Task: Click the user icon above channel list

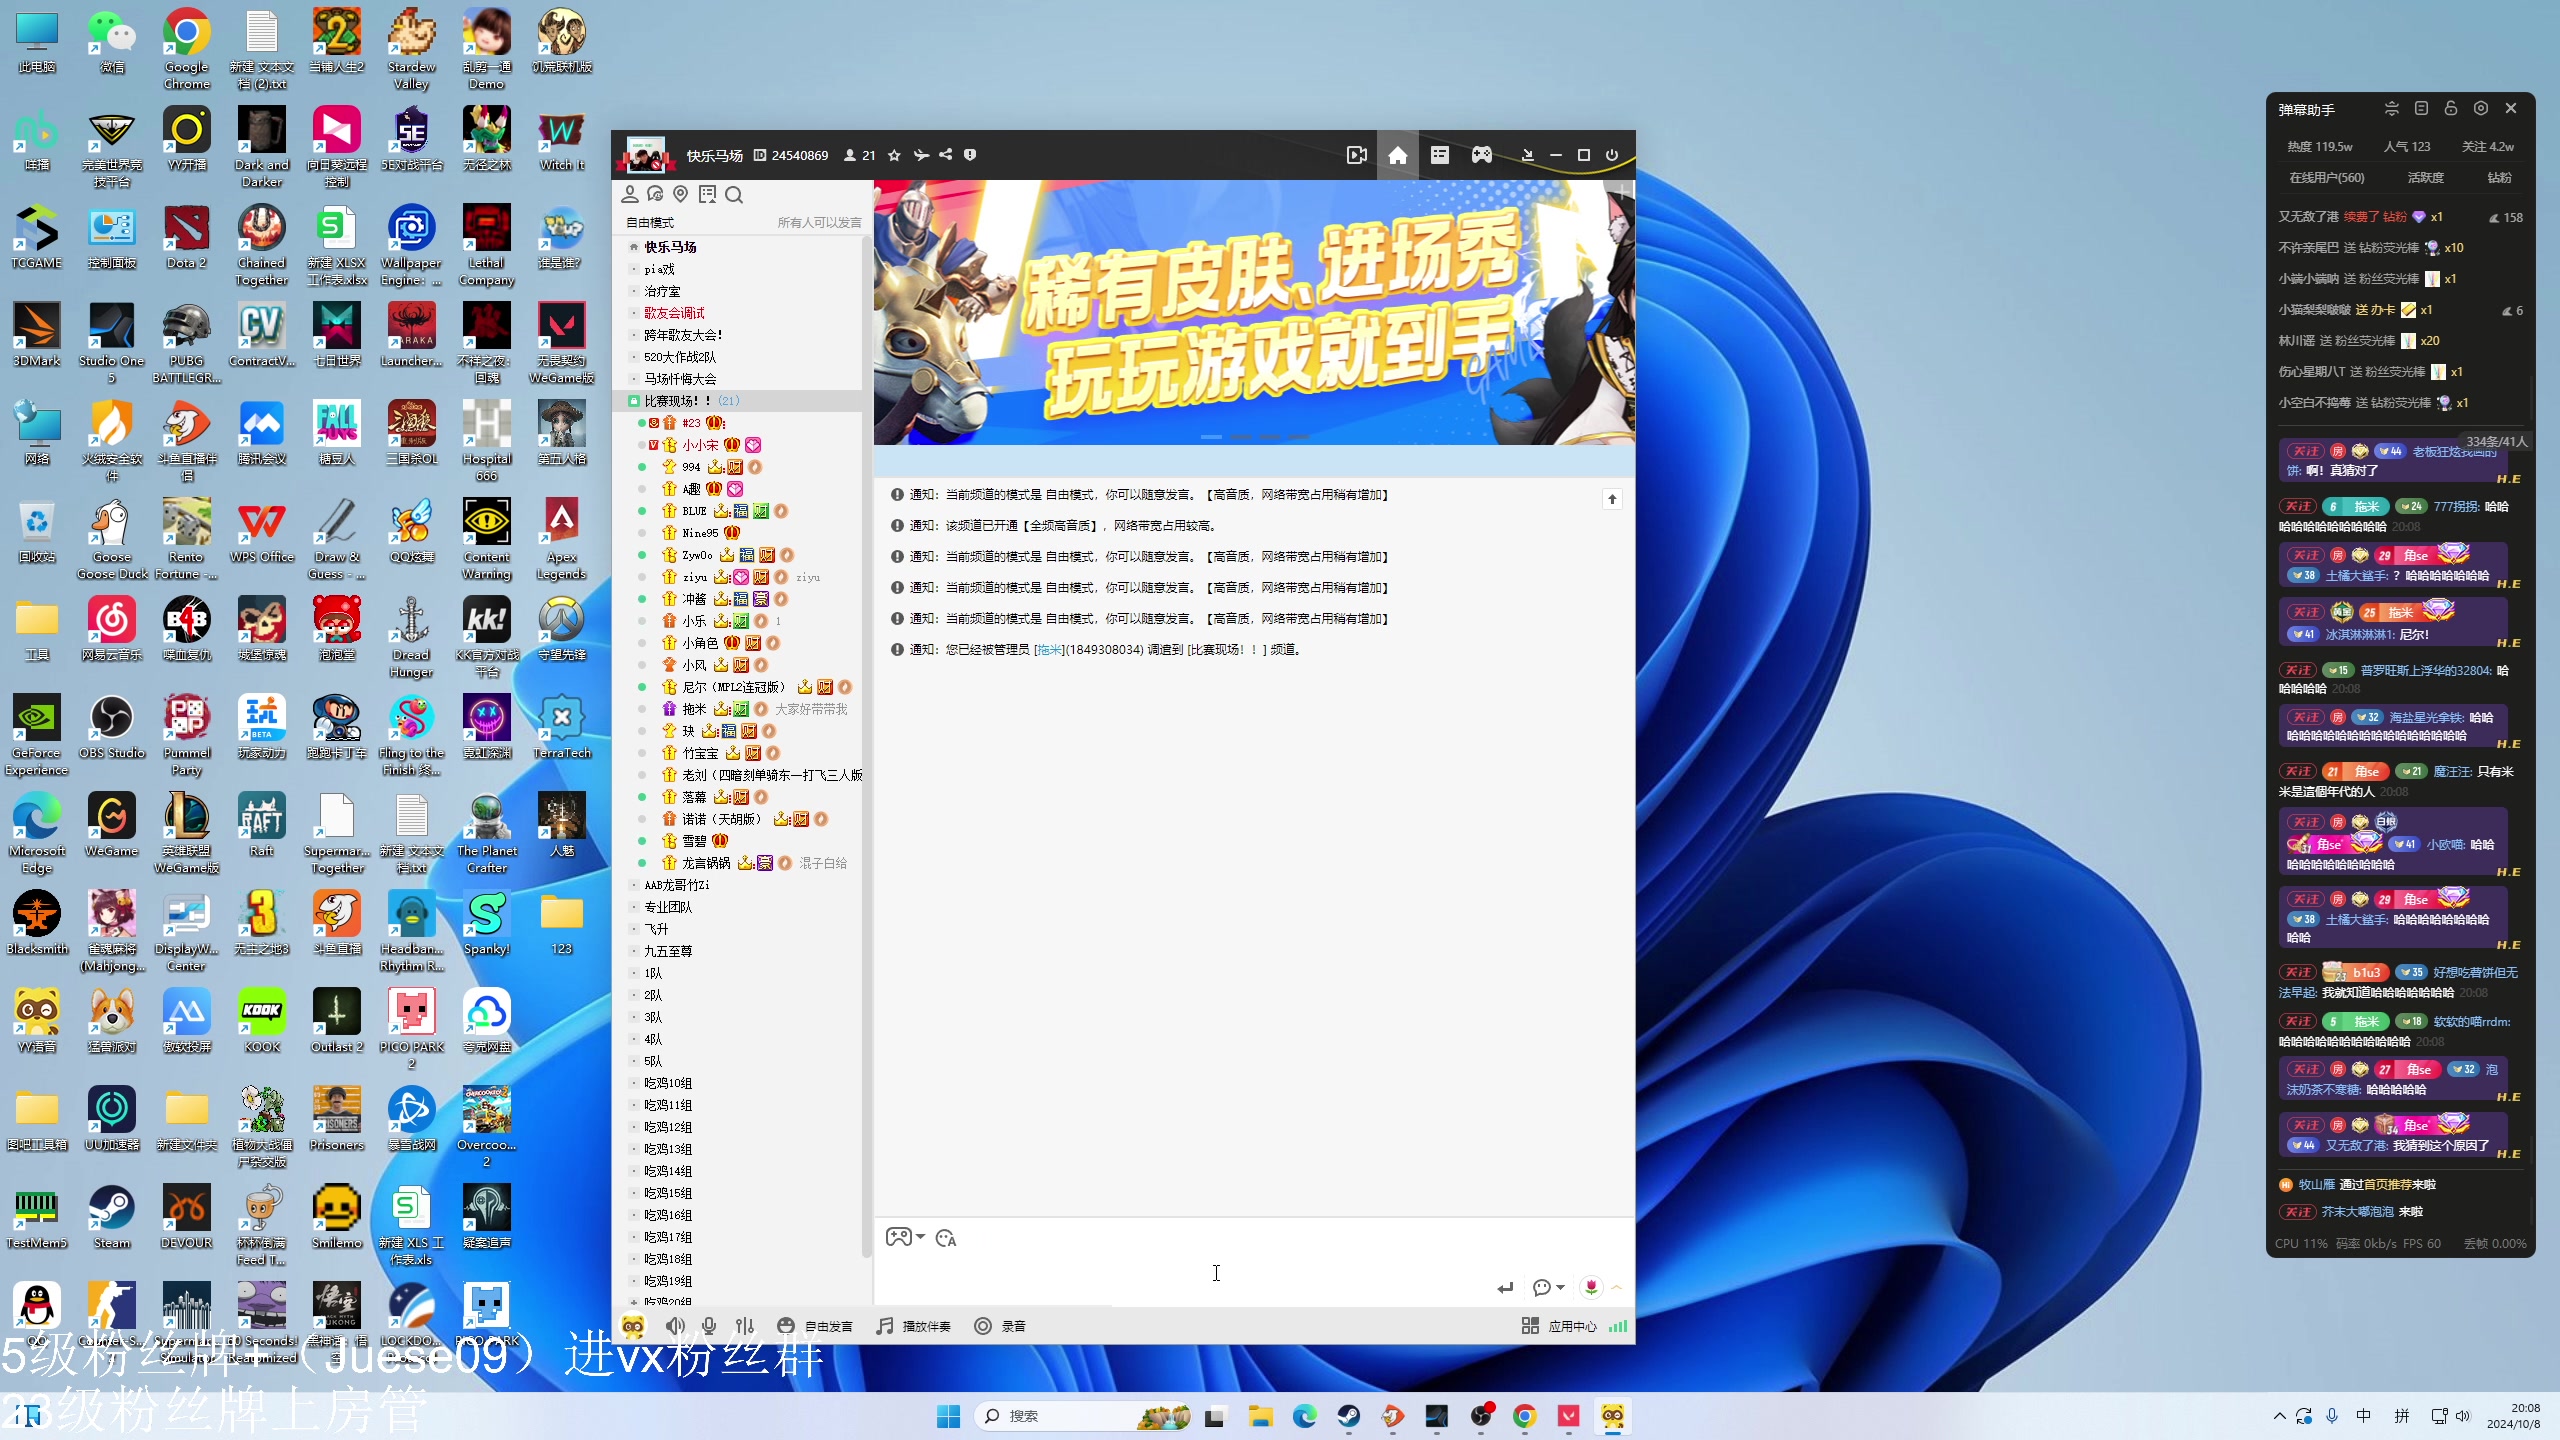Action: [630, 194]
